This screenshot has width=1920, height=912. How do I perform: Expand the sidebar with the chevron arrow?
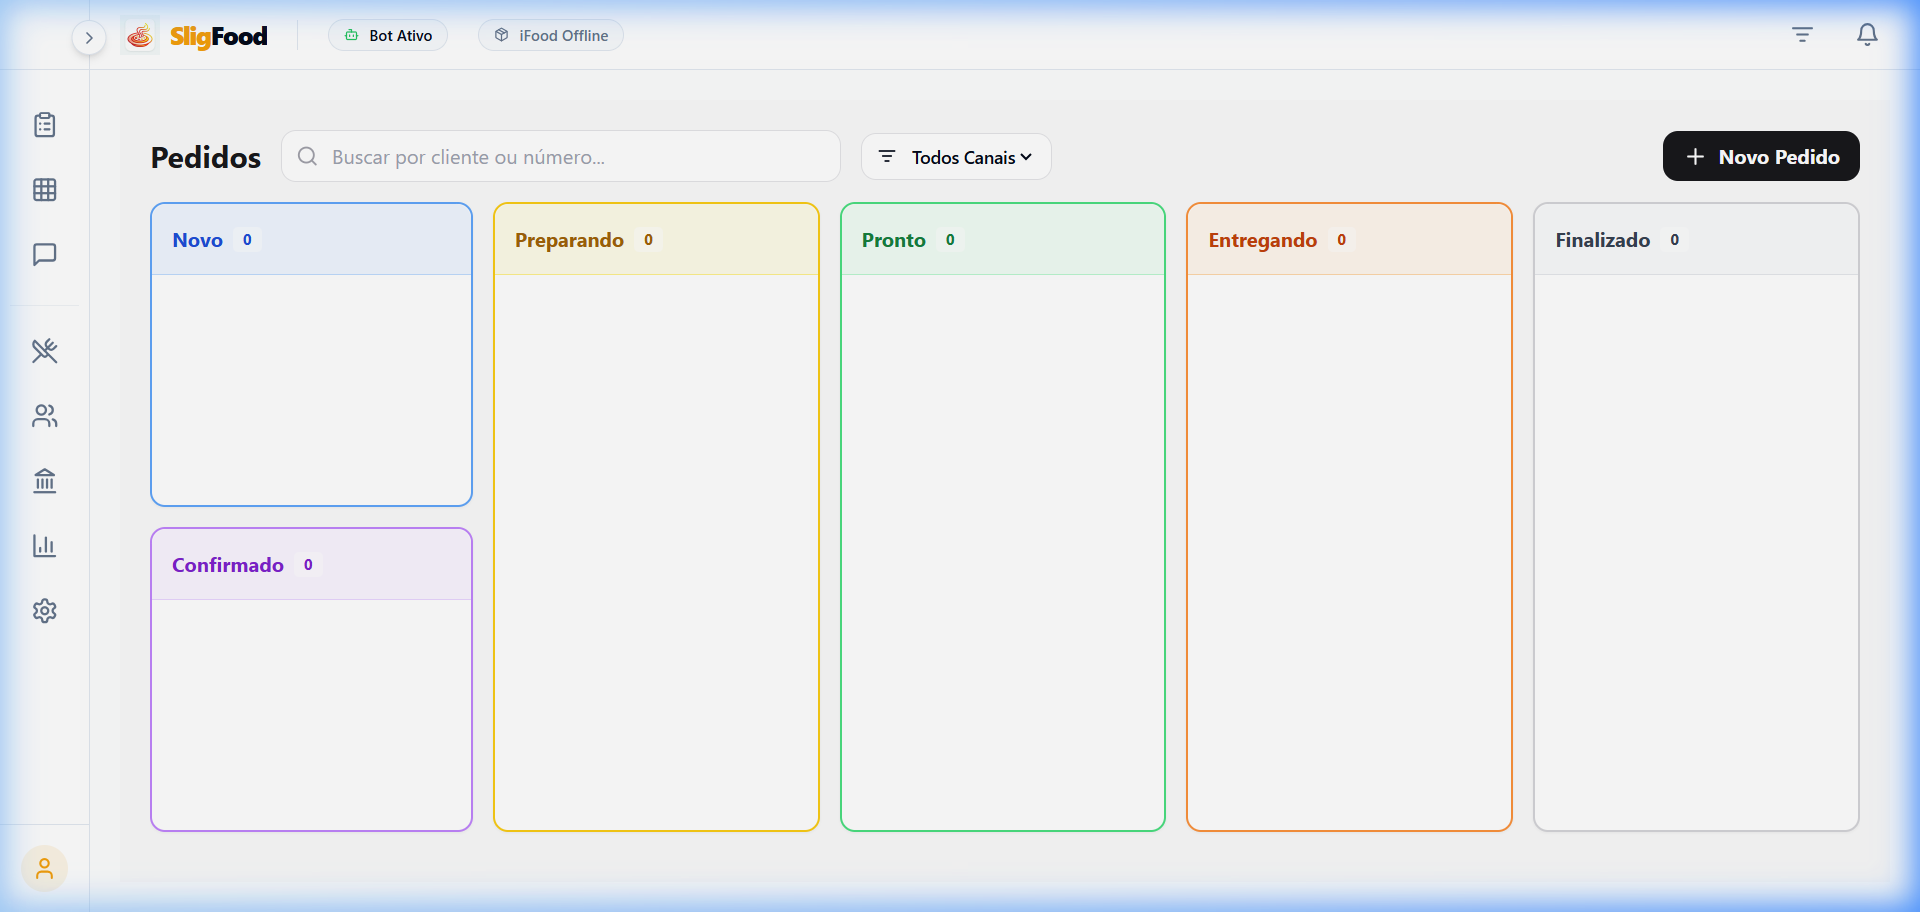(89, 38)
